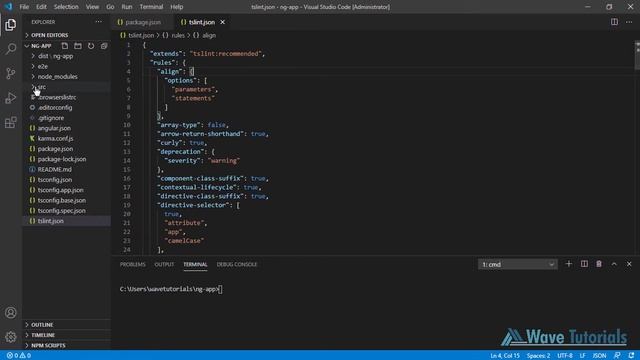The image size is (640, 360).
Task: Switch to the DEBUG CONSOLE tab
Action: pyautogui.click(x=237, y=264)
